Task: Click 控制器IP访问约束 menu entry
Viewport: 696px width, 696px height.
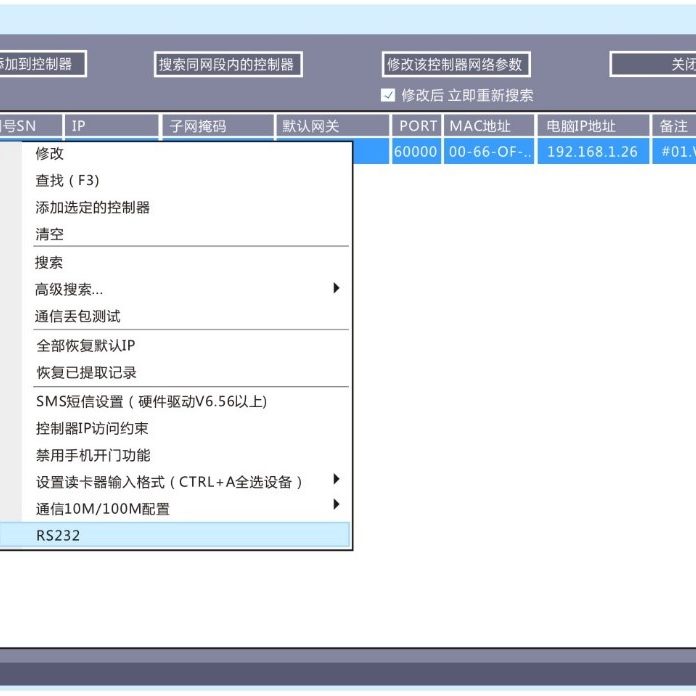Action: pos(92,429)
